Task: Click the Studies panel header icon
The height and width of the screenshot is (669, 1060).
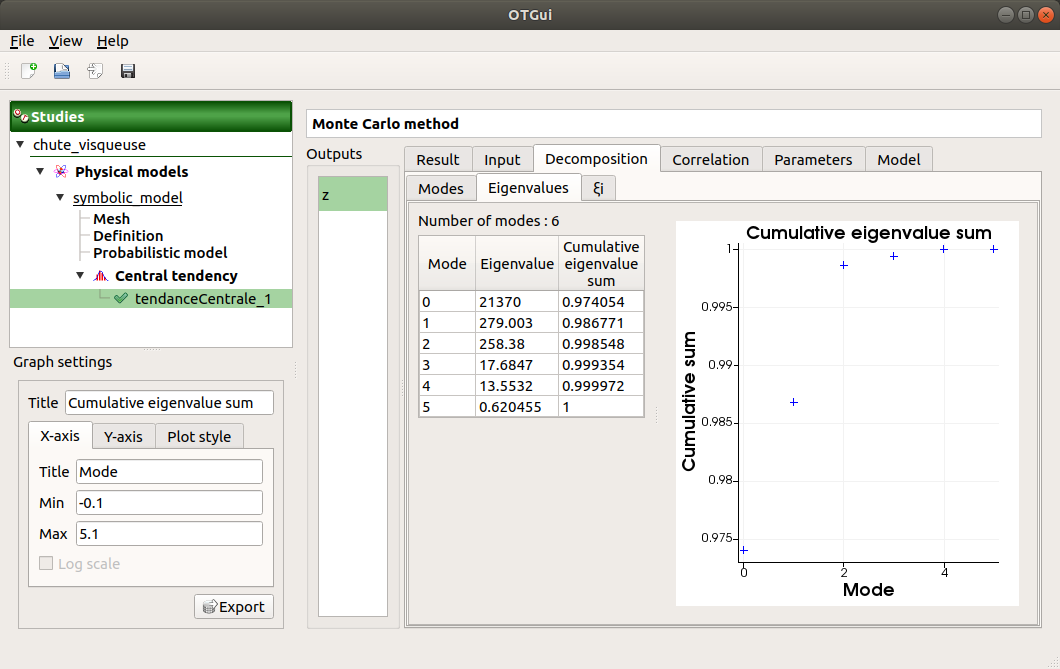Action: pyautogui.click(x=20, y=116)
